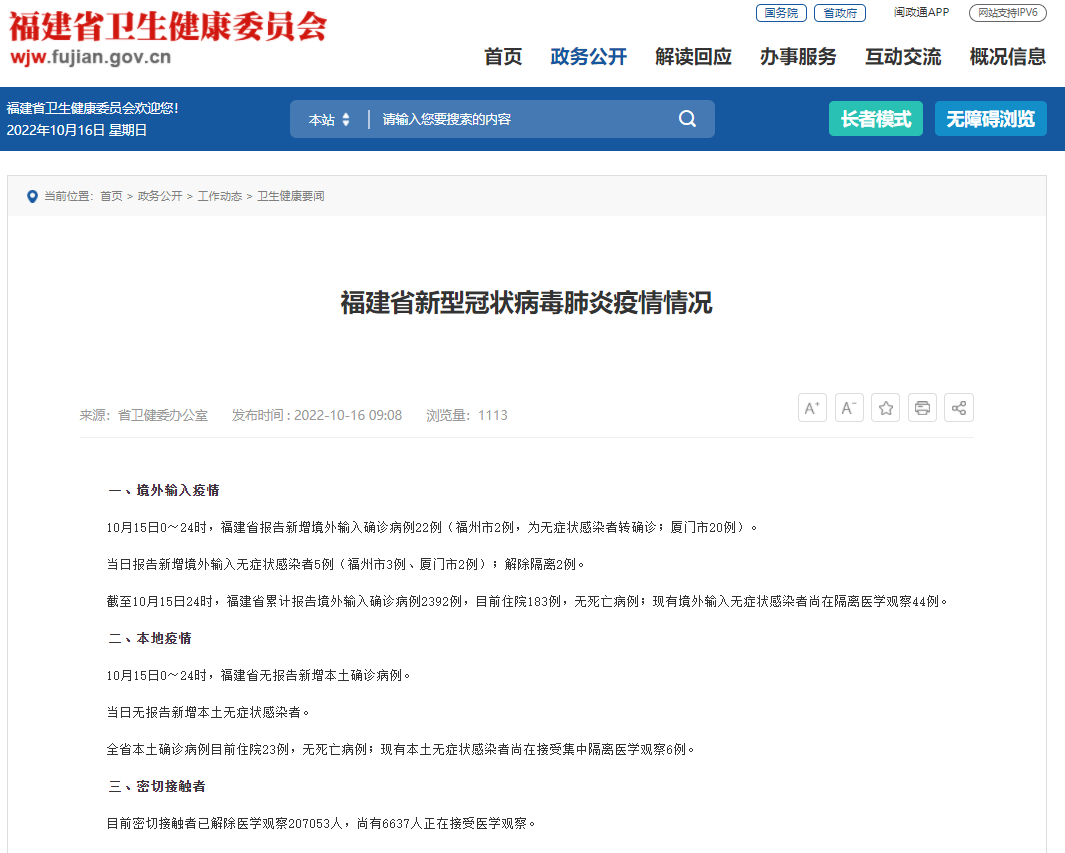This screenshot has height=853, width=1065.
Task: Decrease article font size with A-
Action: [x=849, y=408]
